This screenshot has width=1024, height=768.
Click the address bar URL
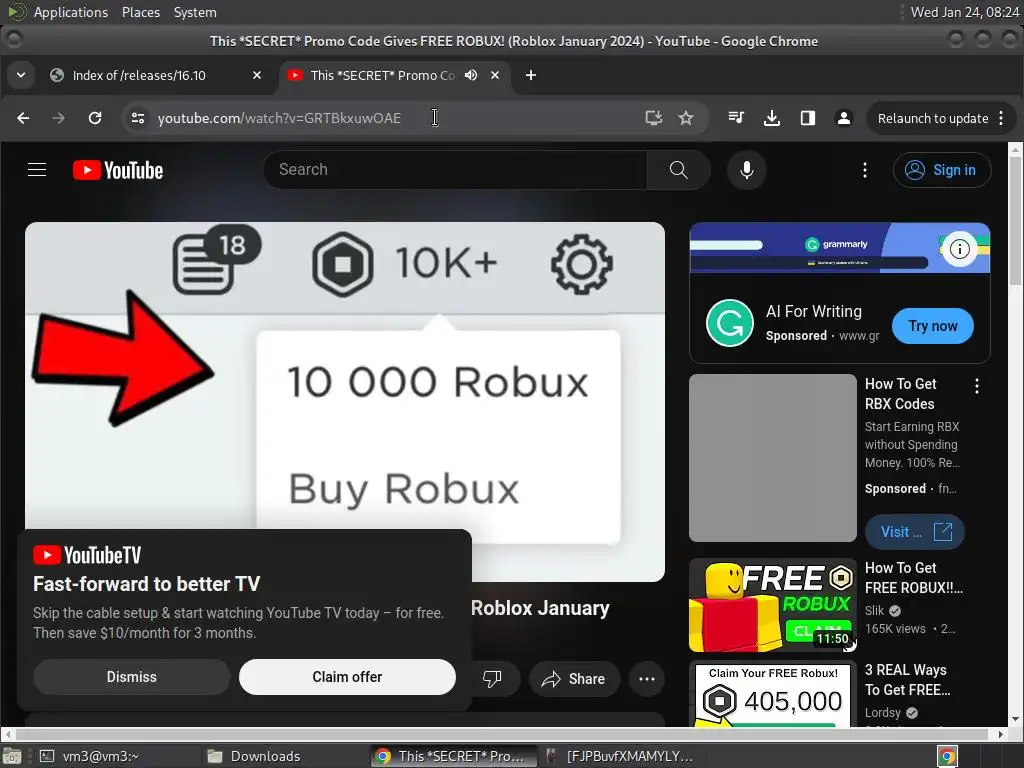coord(279,118)
